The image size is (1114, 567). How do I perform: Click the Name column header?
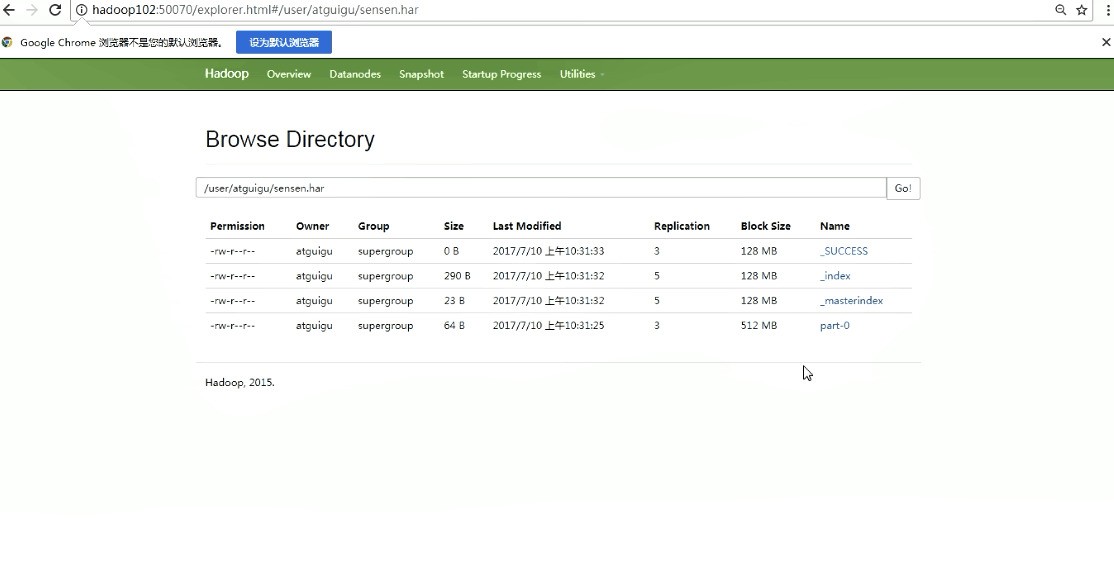coord(835,226)
